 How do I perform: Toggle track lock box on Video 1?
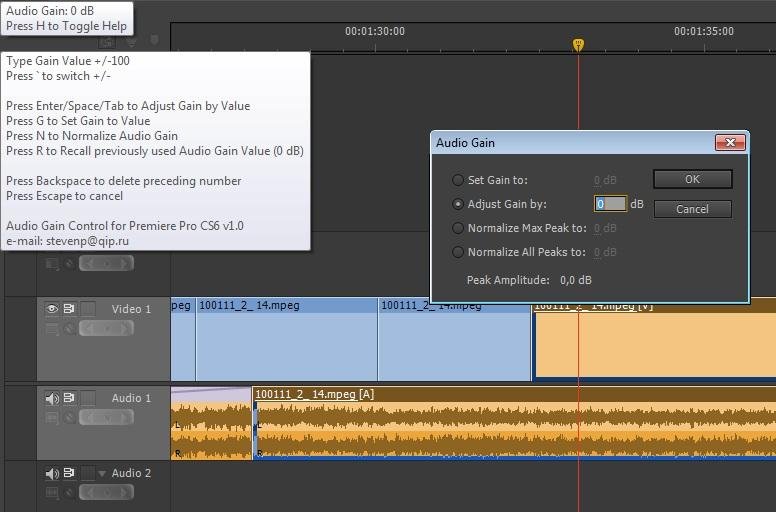[x=88, y=309]
